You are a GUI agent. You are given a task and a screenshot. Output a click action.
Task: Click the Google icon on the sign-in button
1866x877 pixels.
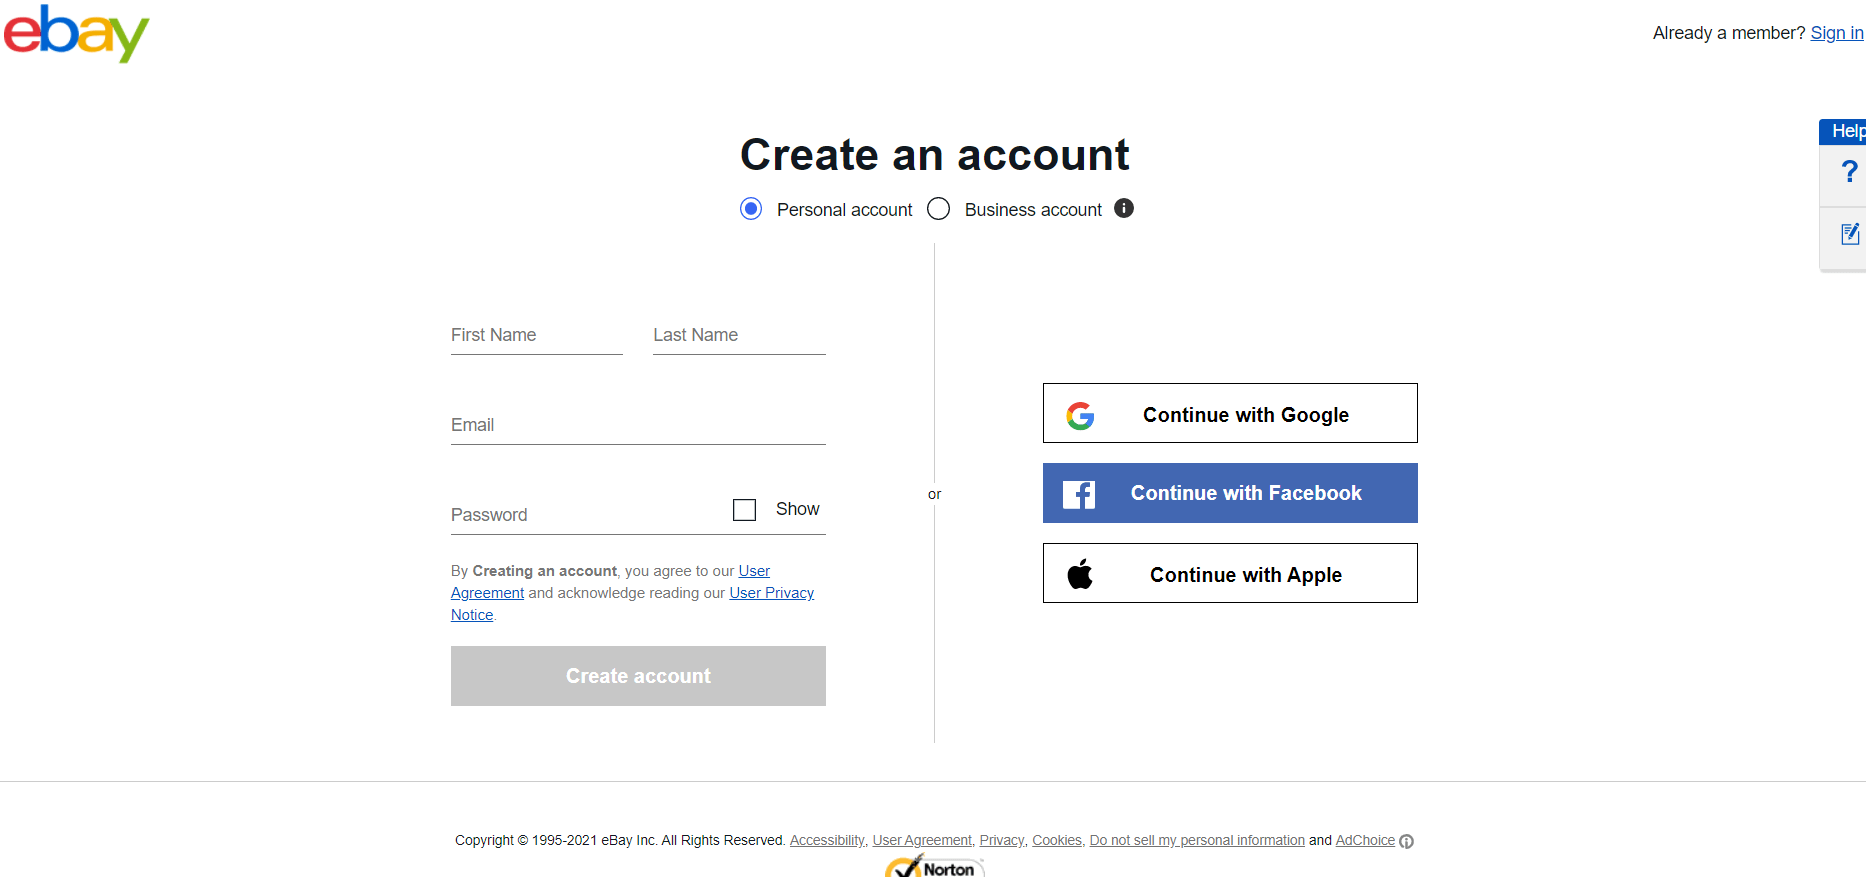point(1081,415)
